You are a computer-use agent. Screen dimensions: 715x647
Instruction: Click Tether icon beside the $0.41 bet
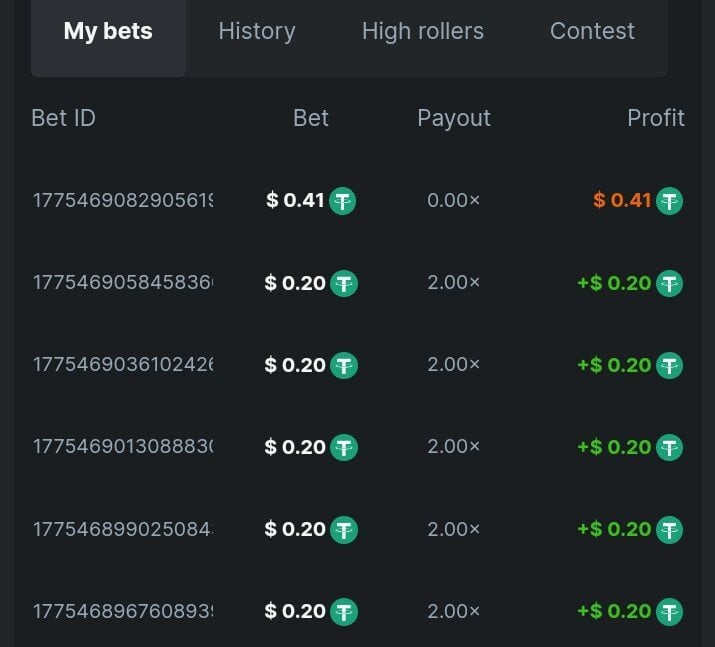pyautogui.click(x=343, y=201)
